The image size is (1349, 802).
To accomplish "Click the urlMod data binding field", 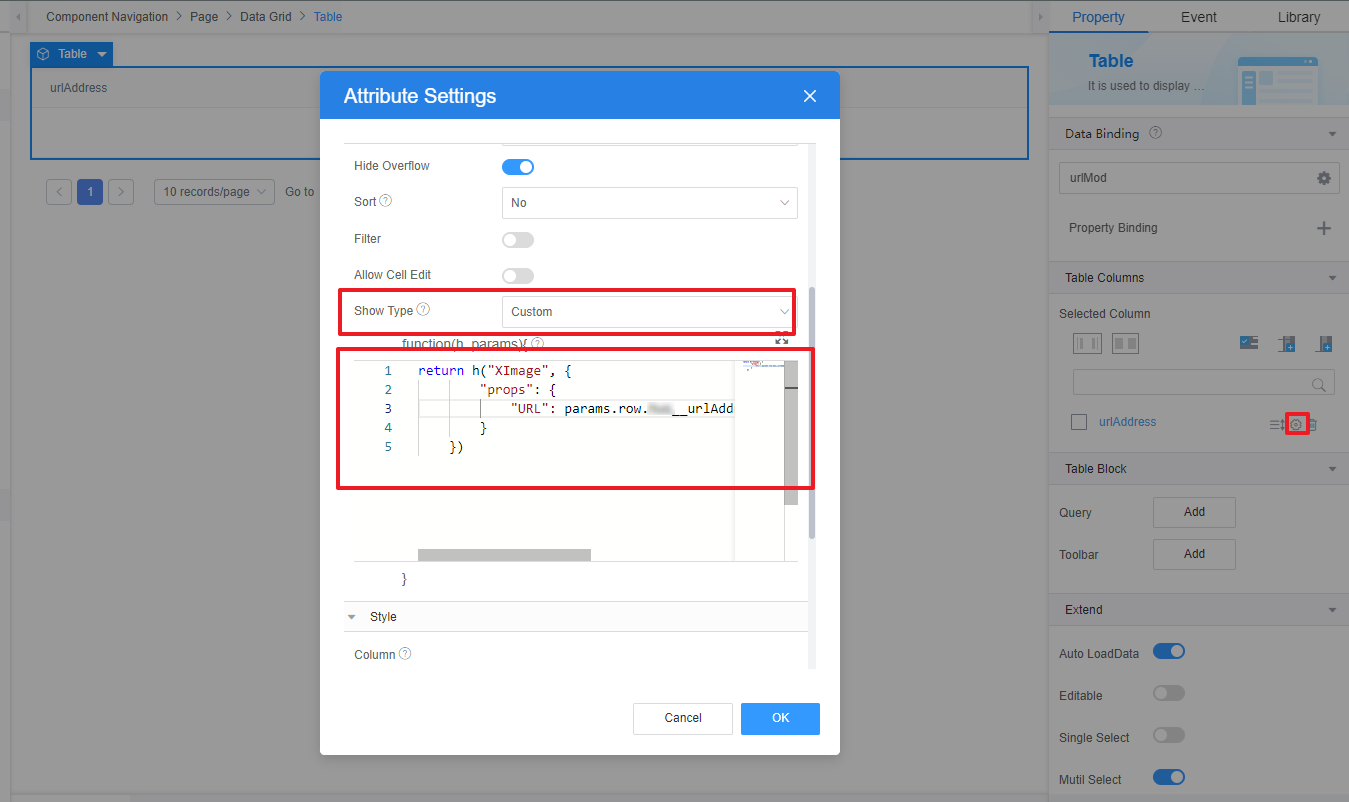I will click(x=1197, y=178).
